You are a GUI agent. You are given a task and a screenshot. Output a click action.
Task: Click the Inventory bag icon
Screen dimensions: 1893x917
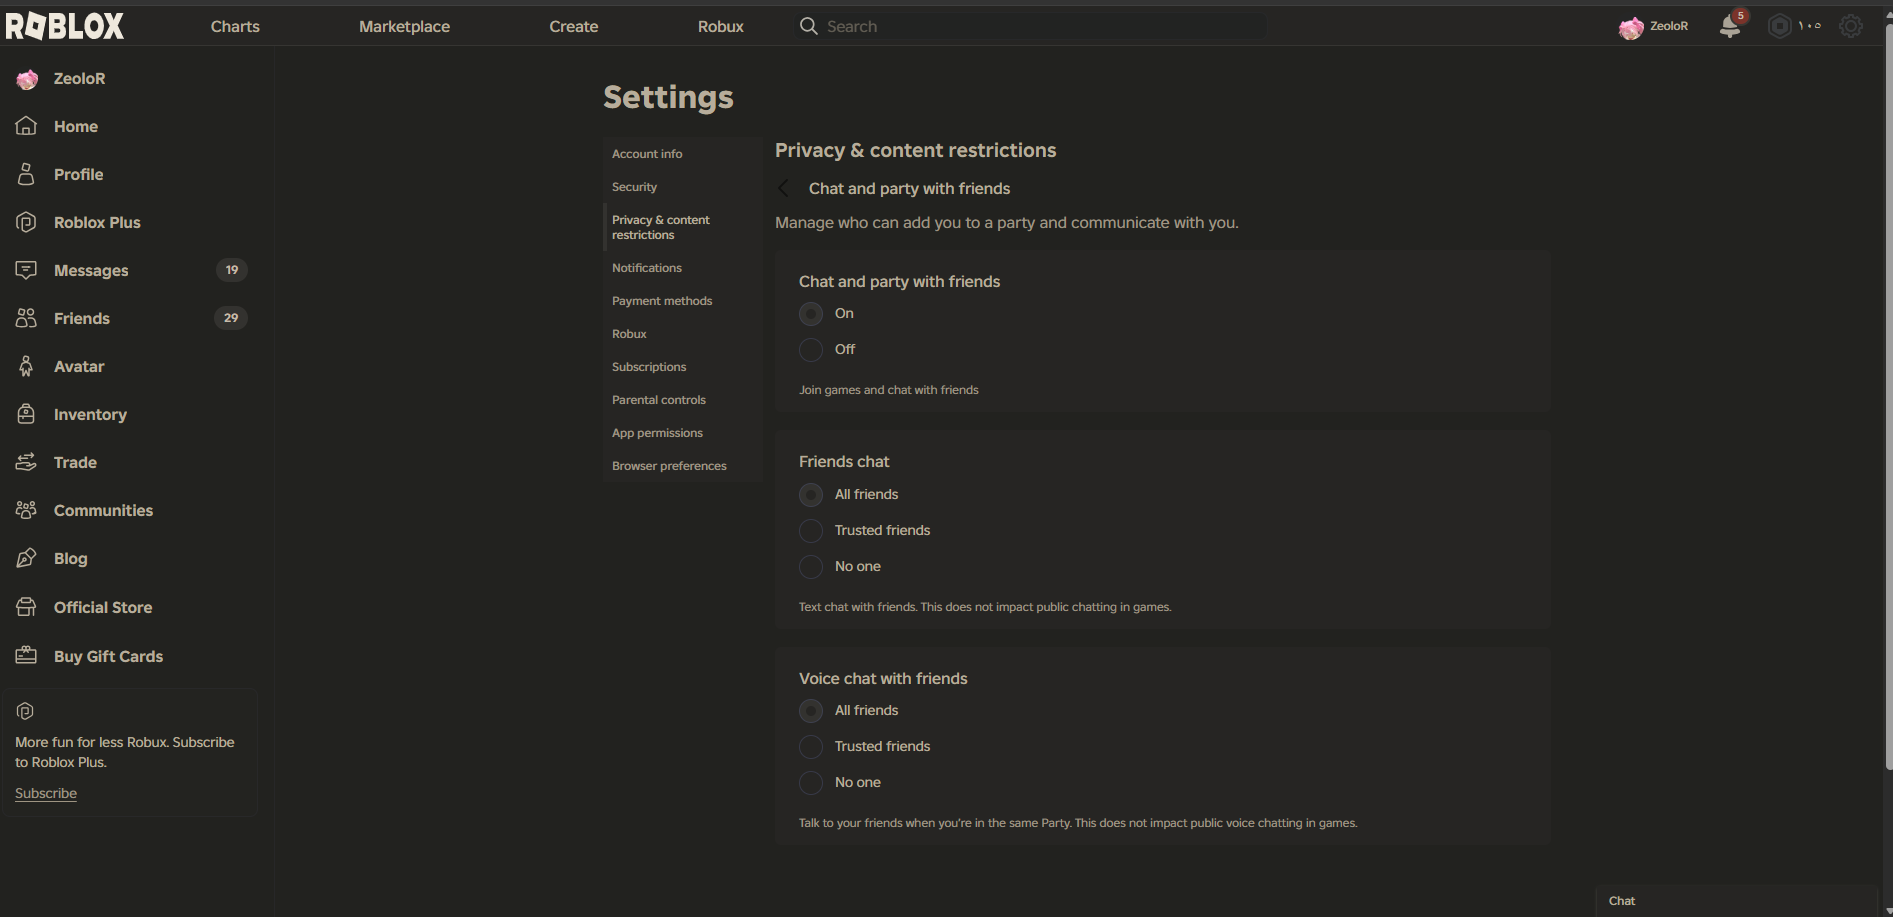(x=27, y=414)
